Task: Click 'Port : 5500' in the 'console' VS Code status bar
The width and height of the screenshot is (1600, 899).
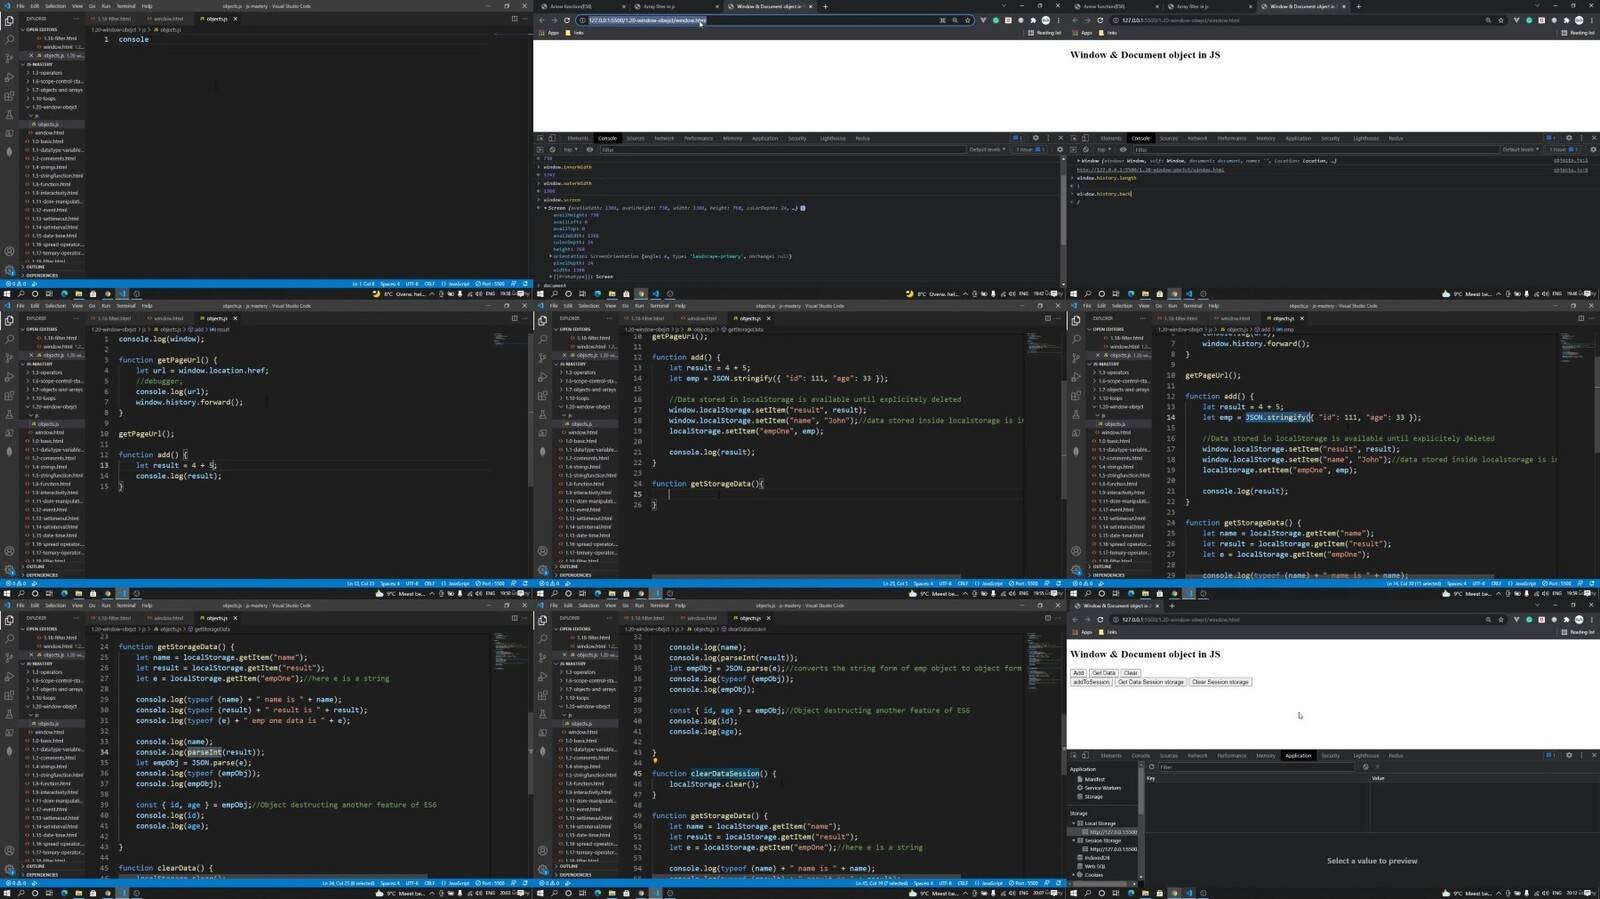Action: tap(490, 284)
